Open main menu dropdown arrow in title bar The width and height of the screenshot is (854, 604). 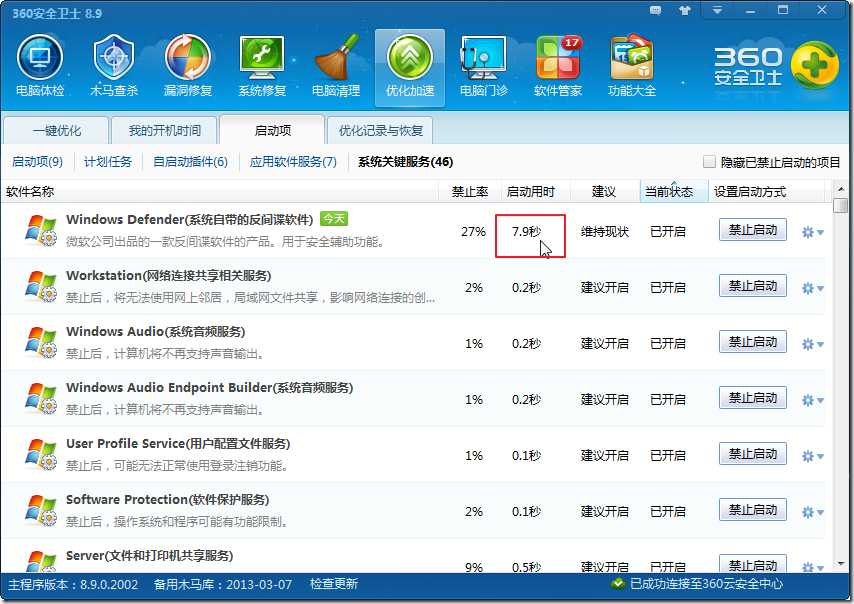click(717, 10)
